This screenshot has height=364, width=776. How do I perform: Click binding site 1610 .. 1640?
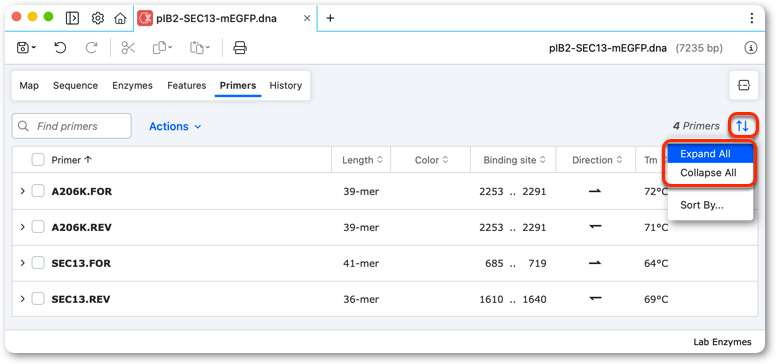tap(513, 300)
